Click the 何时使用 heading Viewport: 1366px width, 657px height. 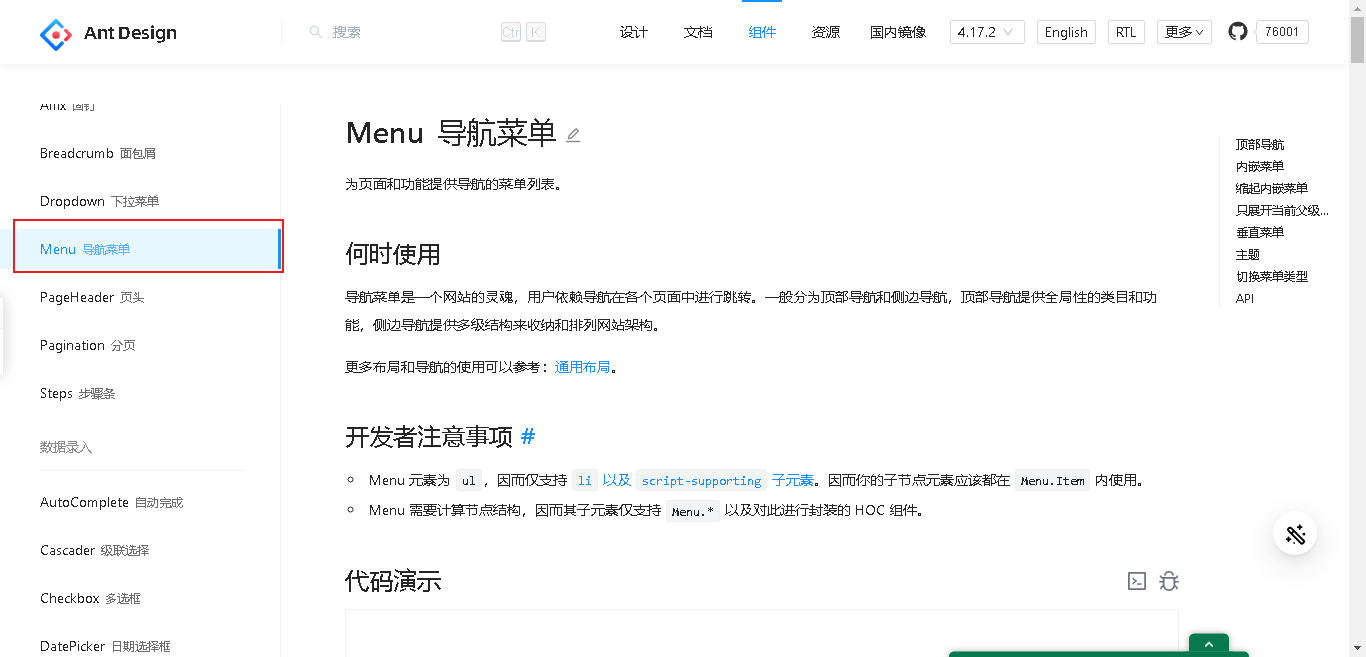(393, 254)
